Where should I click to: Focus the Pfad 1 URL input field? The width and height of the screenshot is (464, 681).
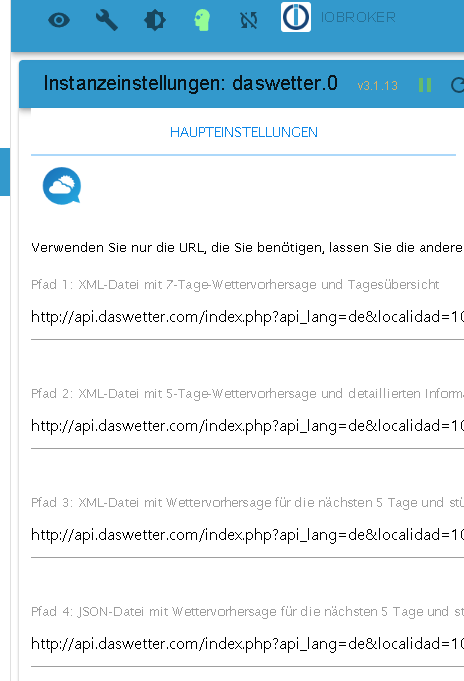coord(247,317)
